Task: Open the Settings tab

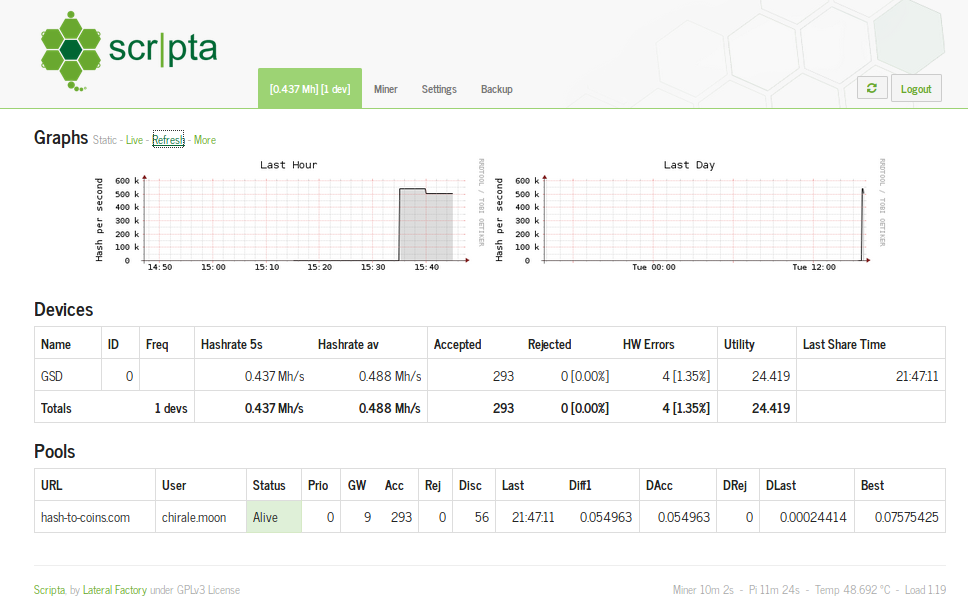Action: tap(439, 89)
